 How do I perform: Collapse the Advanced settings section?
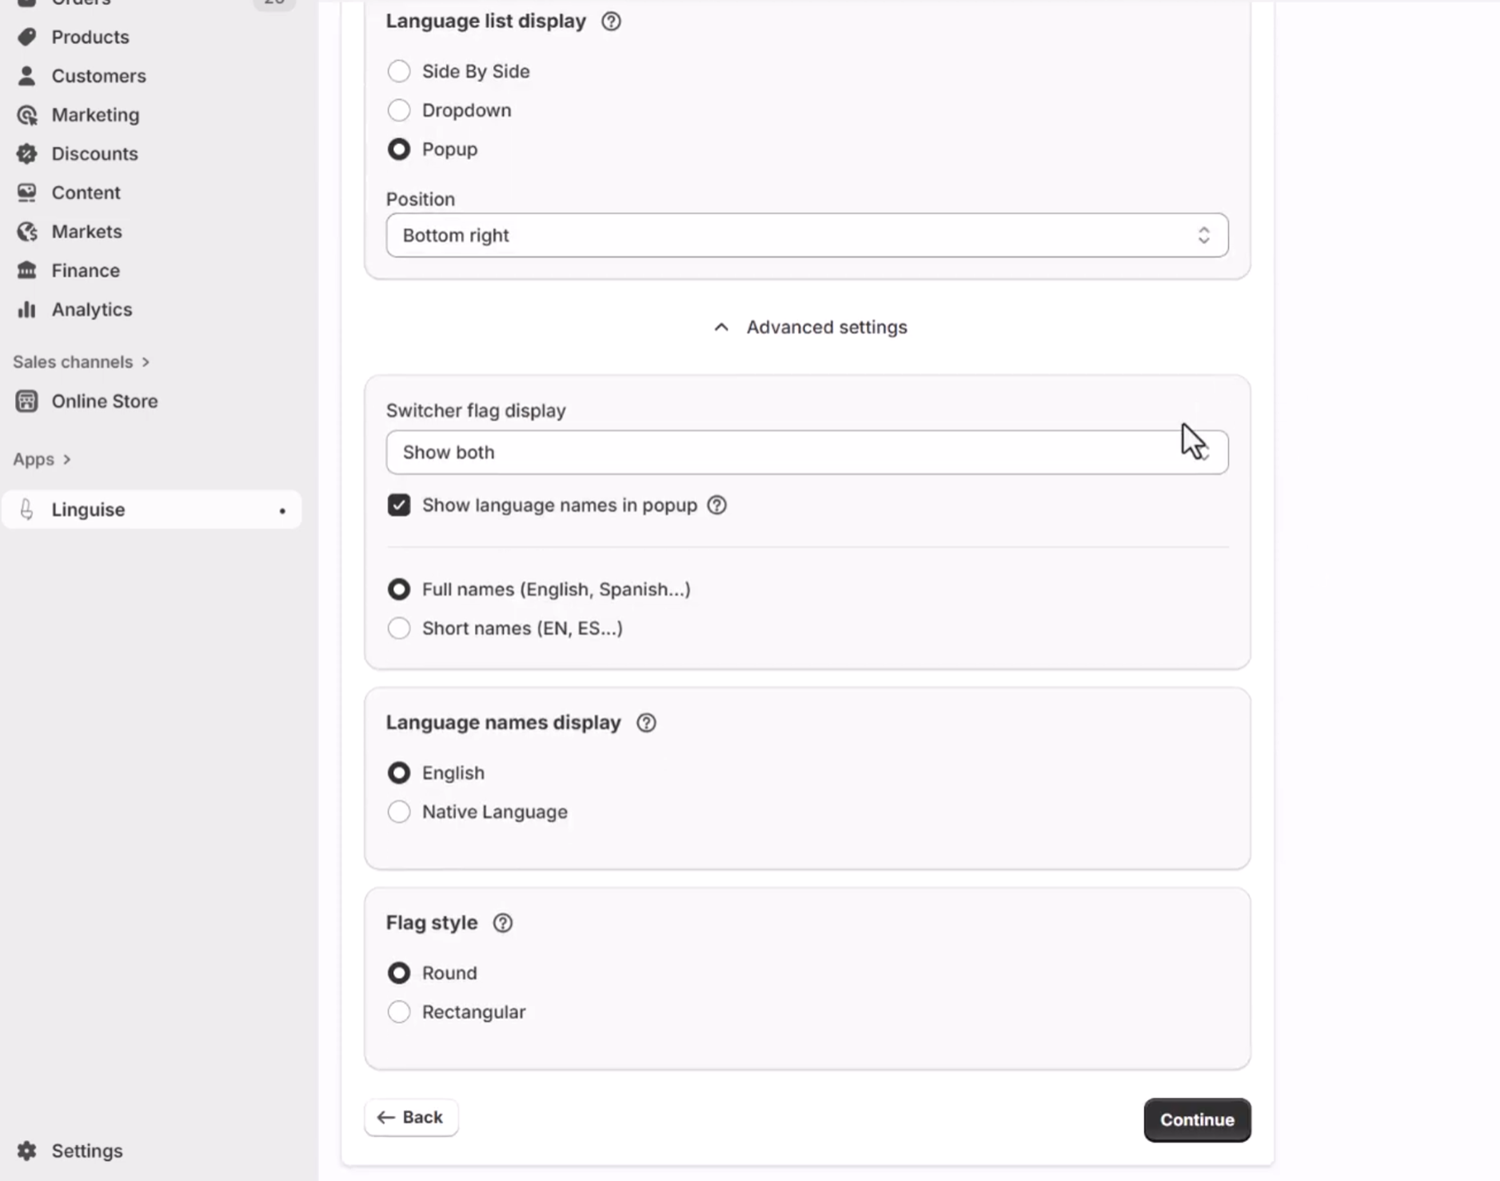tap(810, 327)
